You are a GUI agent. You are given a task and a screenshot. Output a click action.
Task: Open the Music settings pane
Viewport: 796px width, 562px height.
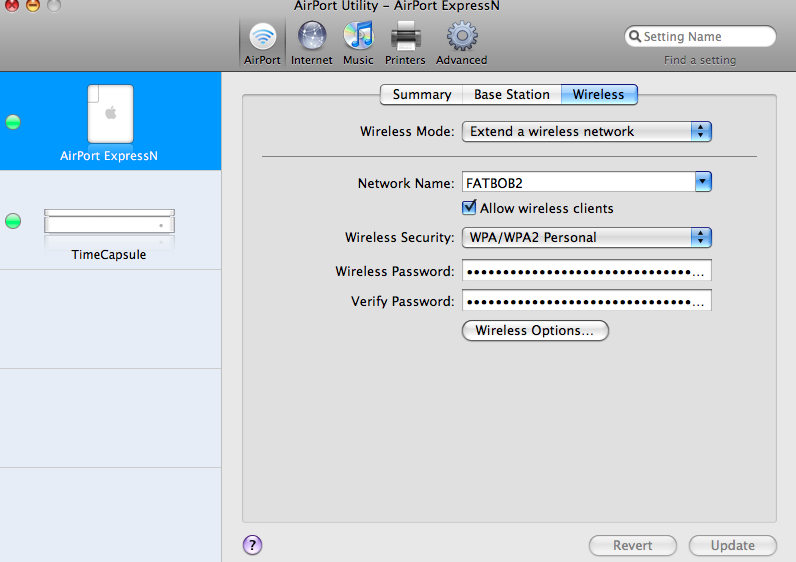coord(358,44)
